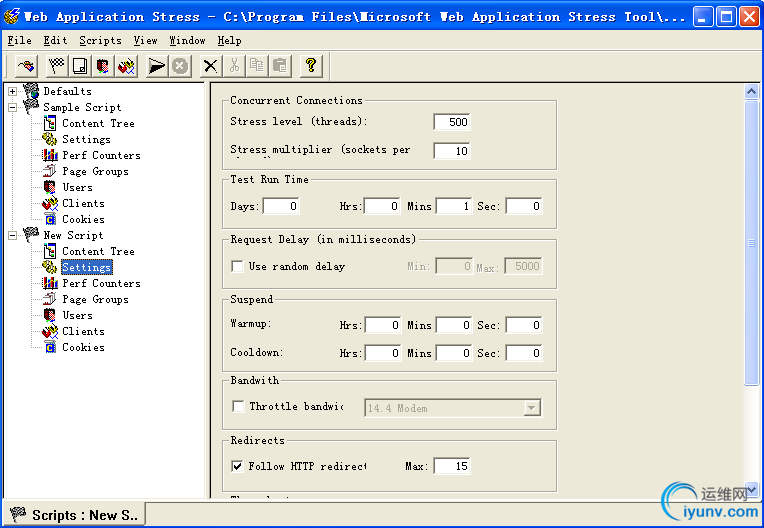Click the Delete X toolbar icon

[x=210, y=66]
